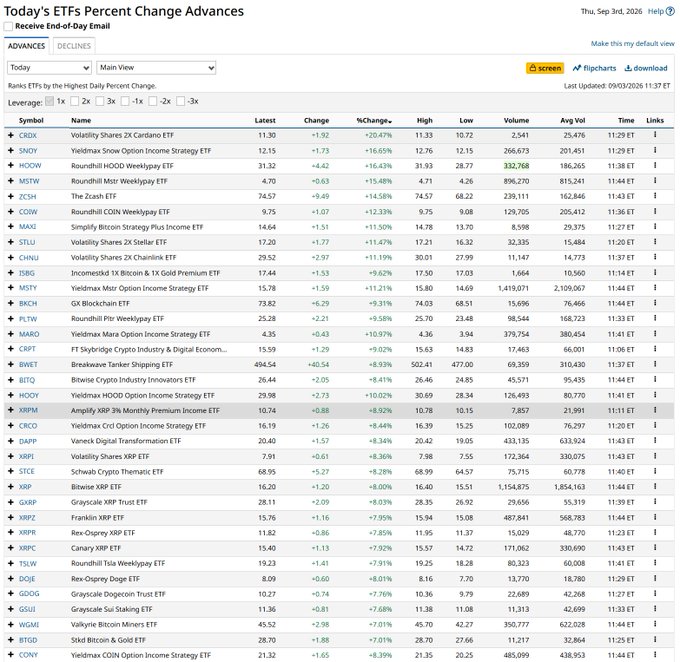Open the GXRP symbol link

(28, 502)
